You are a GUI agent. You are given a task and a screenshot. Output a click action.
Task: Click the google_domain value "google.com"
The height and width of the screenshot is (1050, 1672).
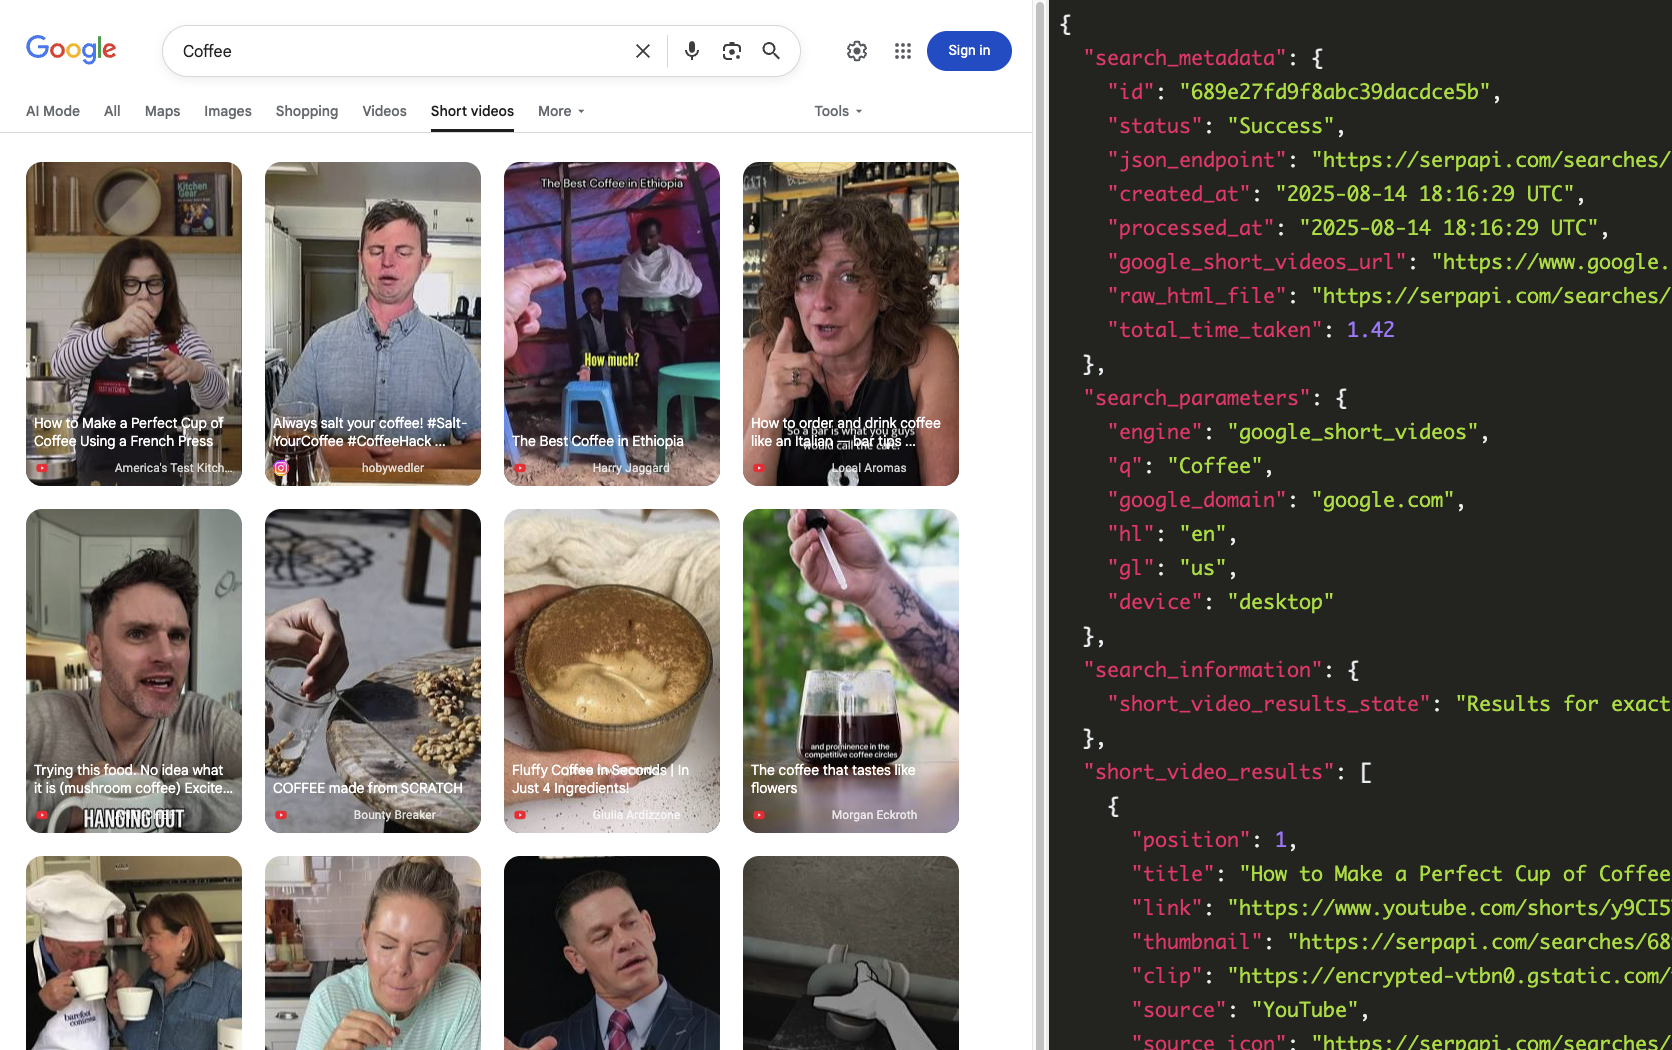point(1383,500)
